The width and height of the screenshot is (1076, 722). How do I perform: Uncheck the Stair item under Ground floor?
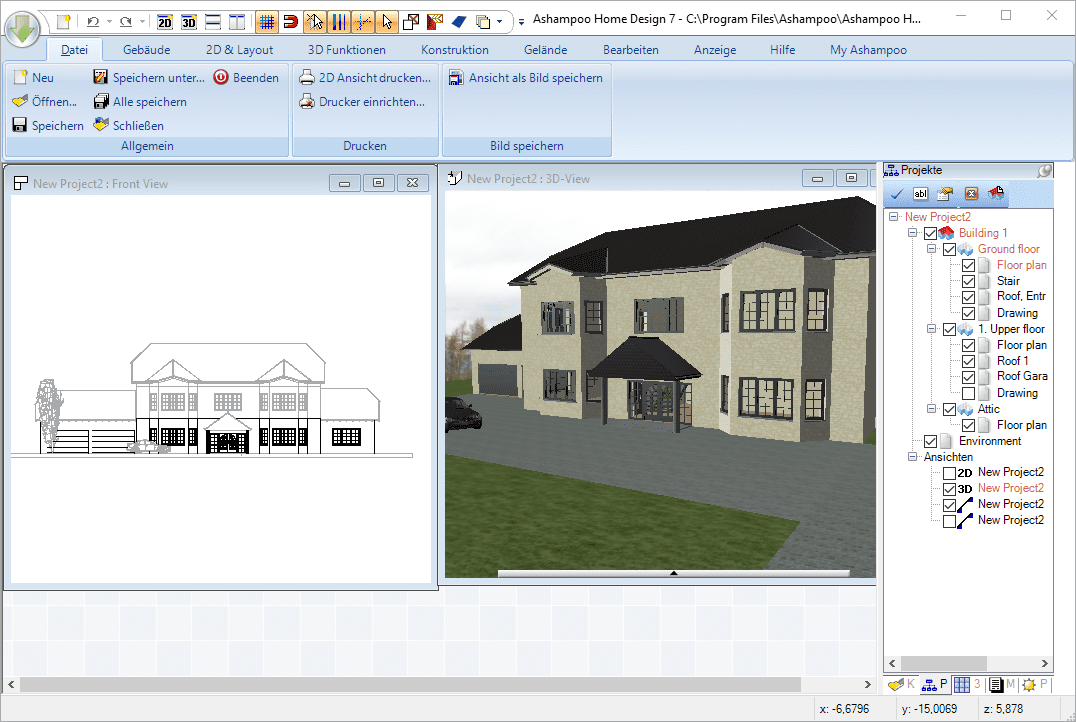click(x=968, y=281)
